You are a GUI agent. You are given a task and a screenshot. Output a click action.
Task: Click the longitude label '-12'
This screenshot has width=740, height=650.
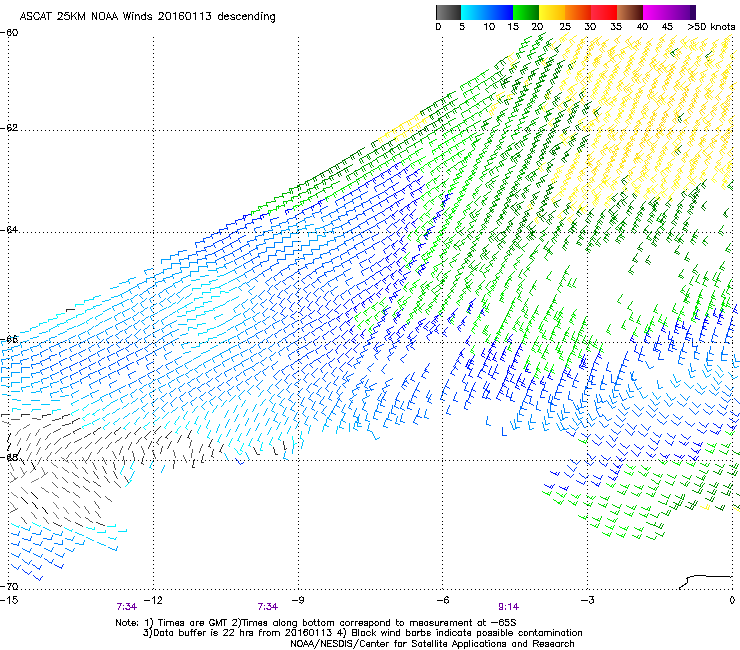pyautogui.click(x=153, y=600)
